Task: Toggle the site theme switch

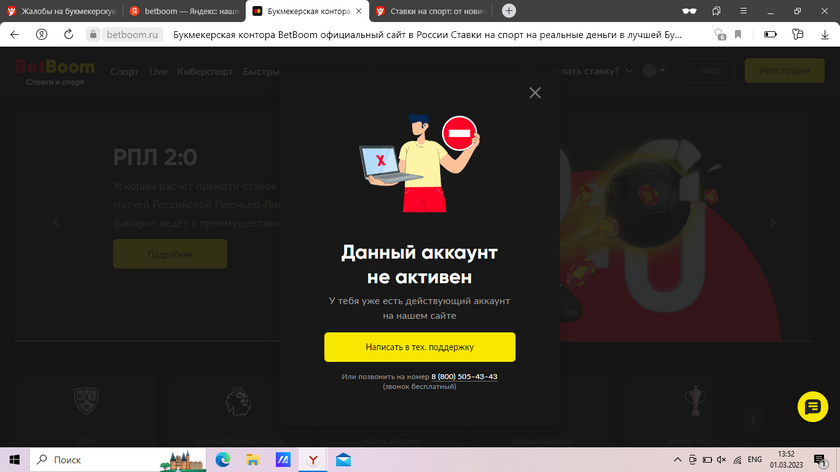Action: pyautogui.click(x=655, y=70)
